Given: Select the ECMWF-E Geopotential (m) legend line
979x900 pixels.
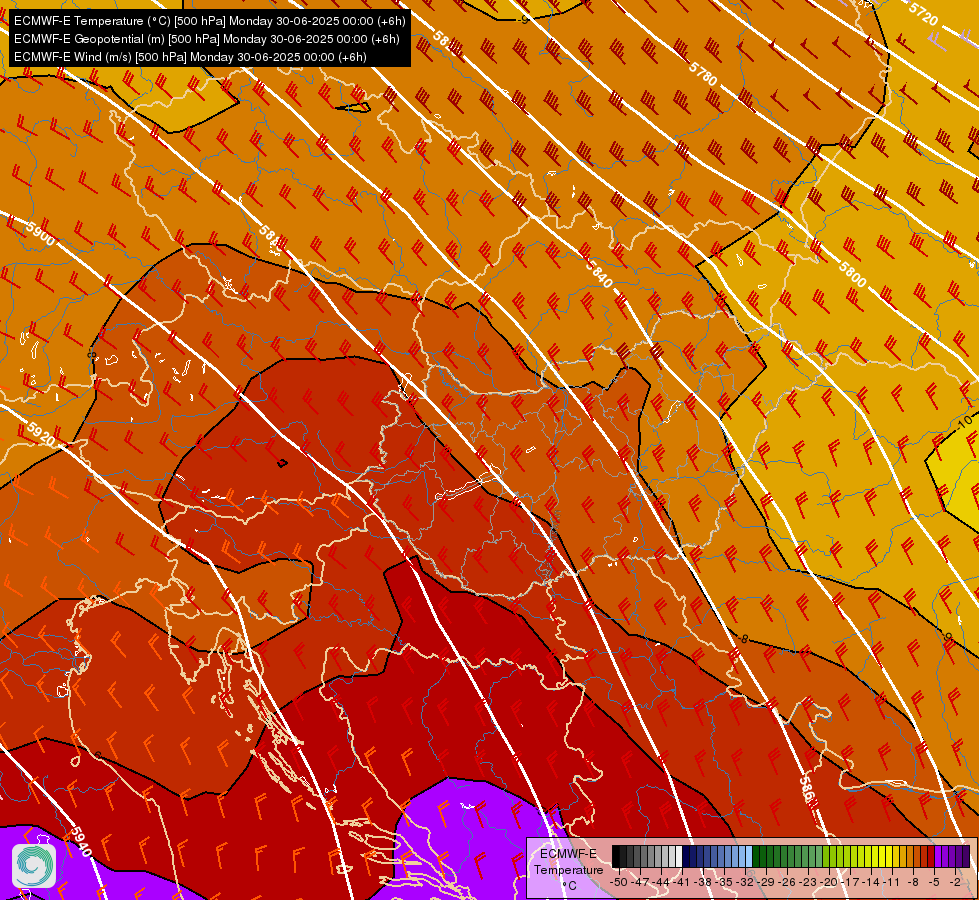Looking at the screenshot, I should (207, 39).
